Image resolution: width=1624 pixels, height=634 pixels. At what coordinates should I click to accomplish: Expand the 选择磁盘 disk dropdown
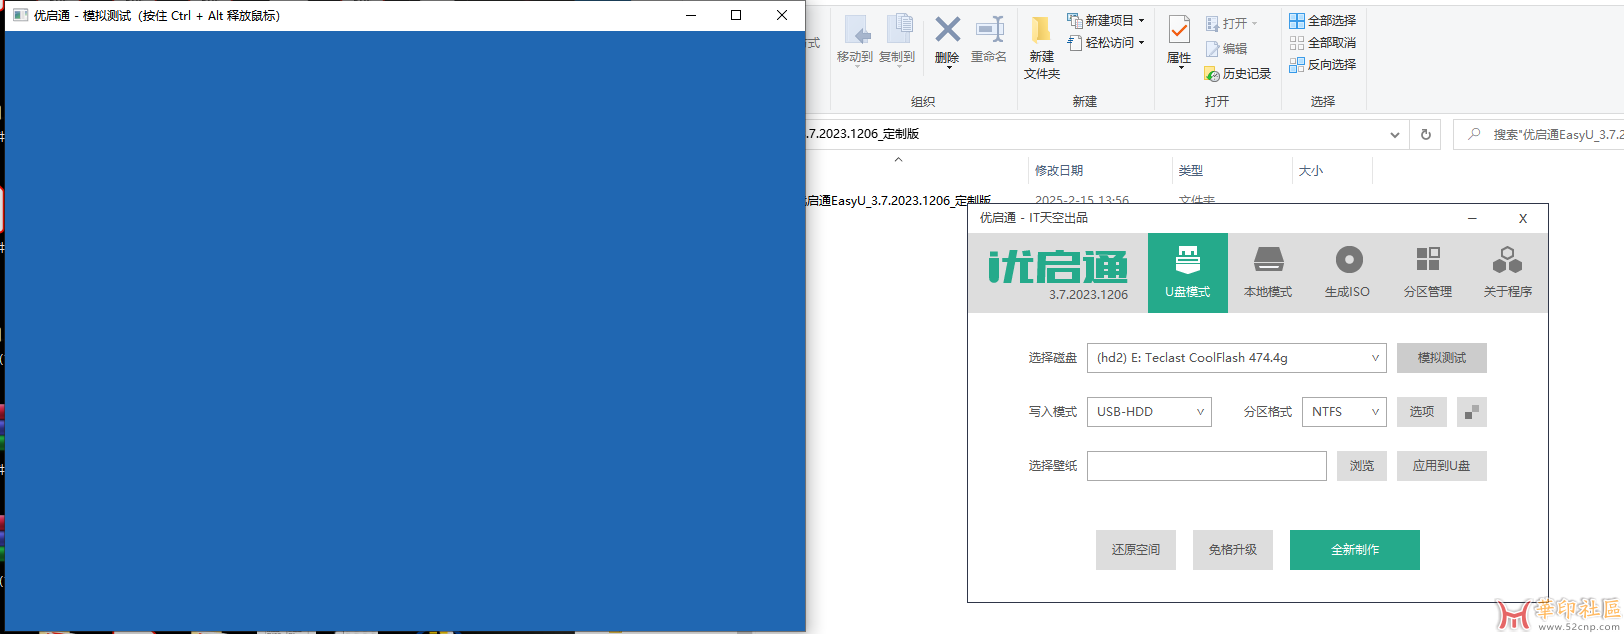[1374, 358]
